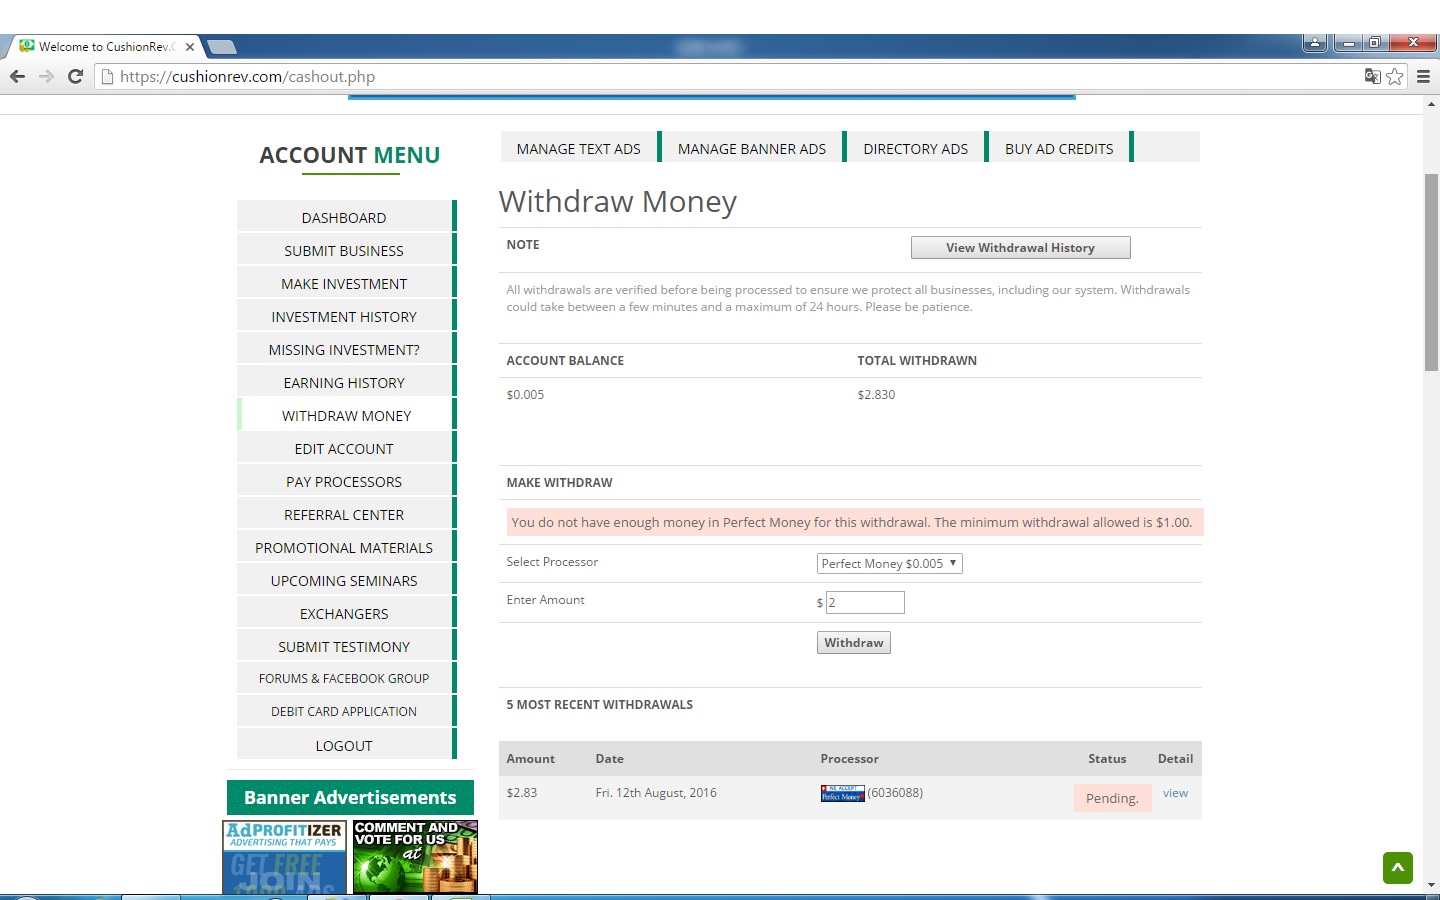This screenshot has height=900, width=1440.
Task: Open the Chrome user profile button
Action: [1315, 42]
